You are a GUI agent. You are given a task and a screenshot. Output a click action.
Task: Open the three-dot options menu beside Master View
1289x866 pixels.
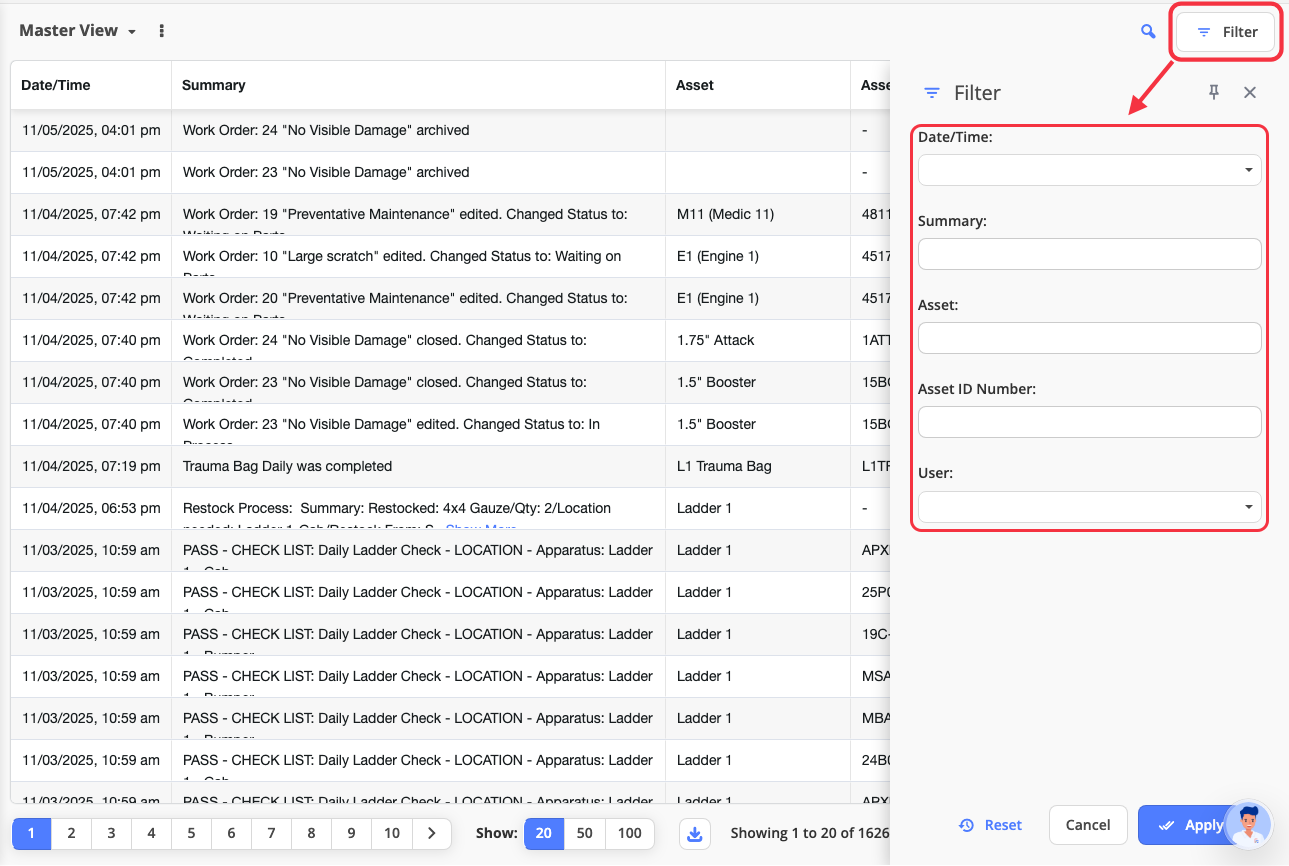[162, 31]
